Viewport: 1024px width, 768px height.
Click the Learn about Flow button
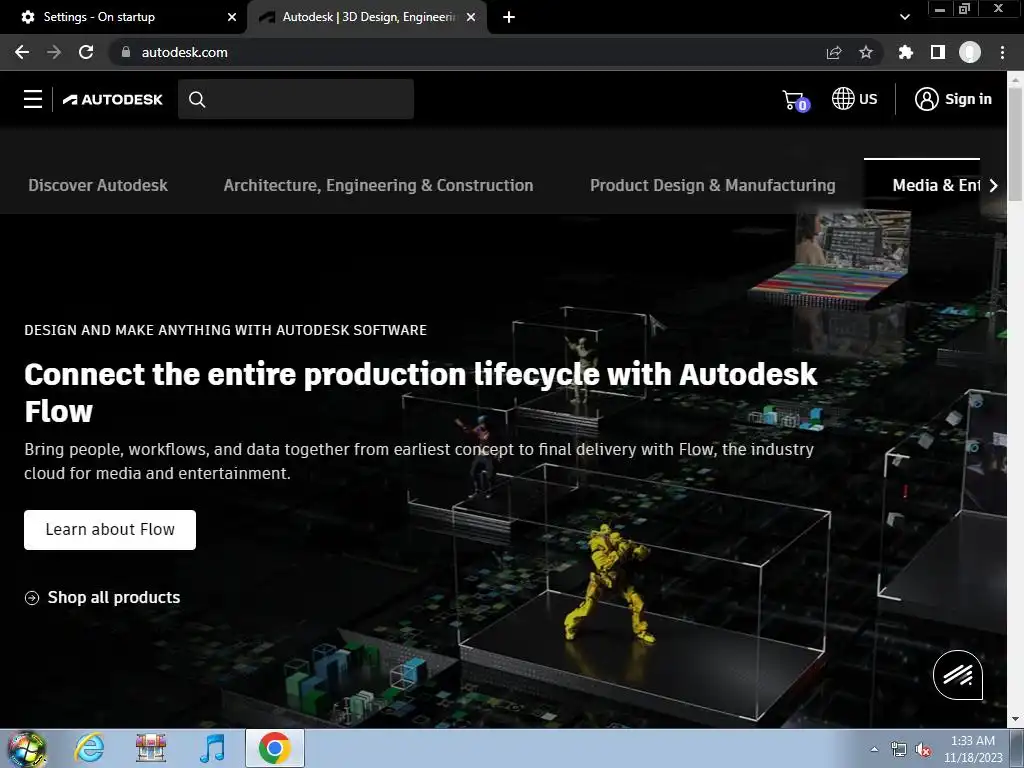point(110,530)
